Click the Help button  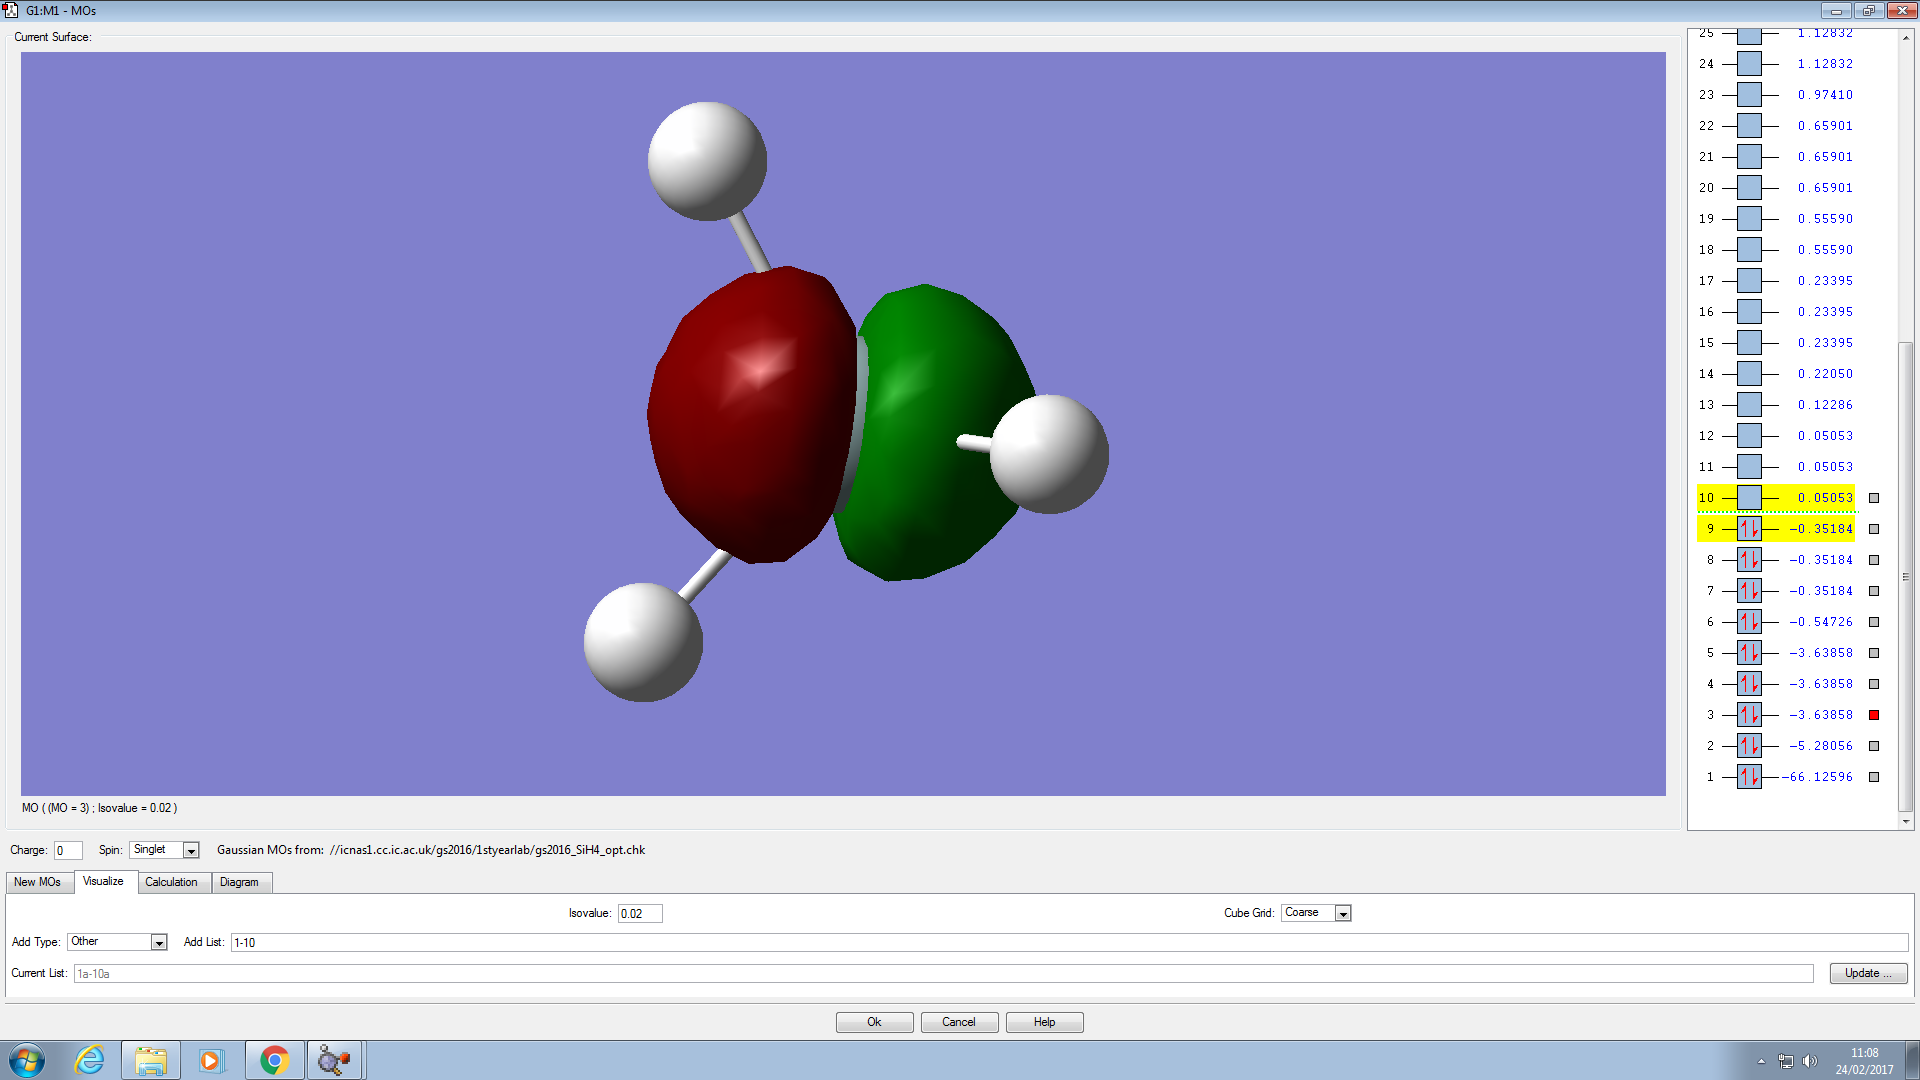1044,1022
